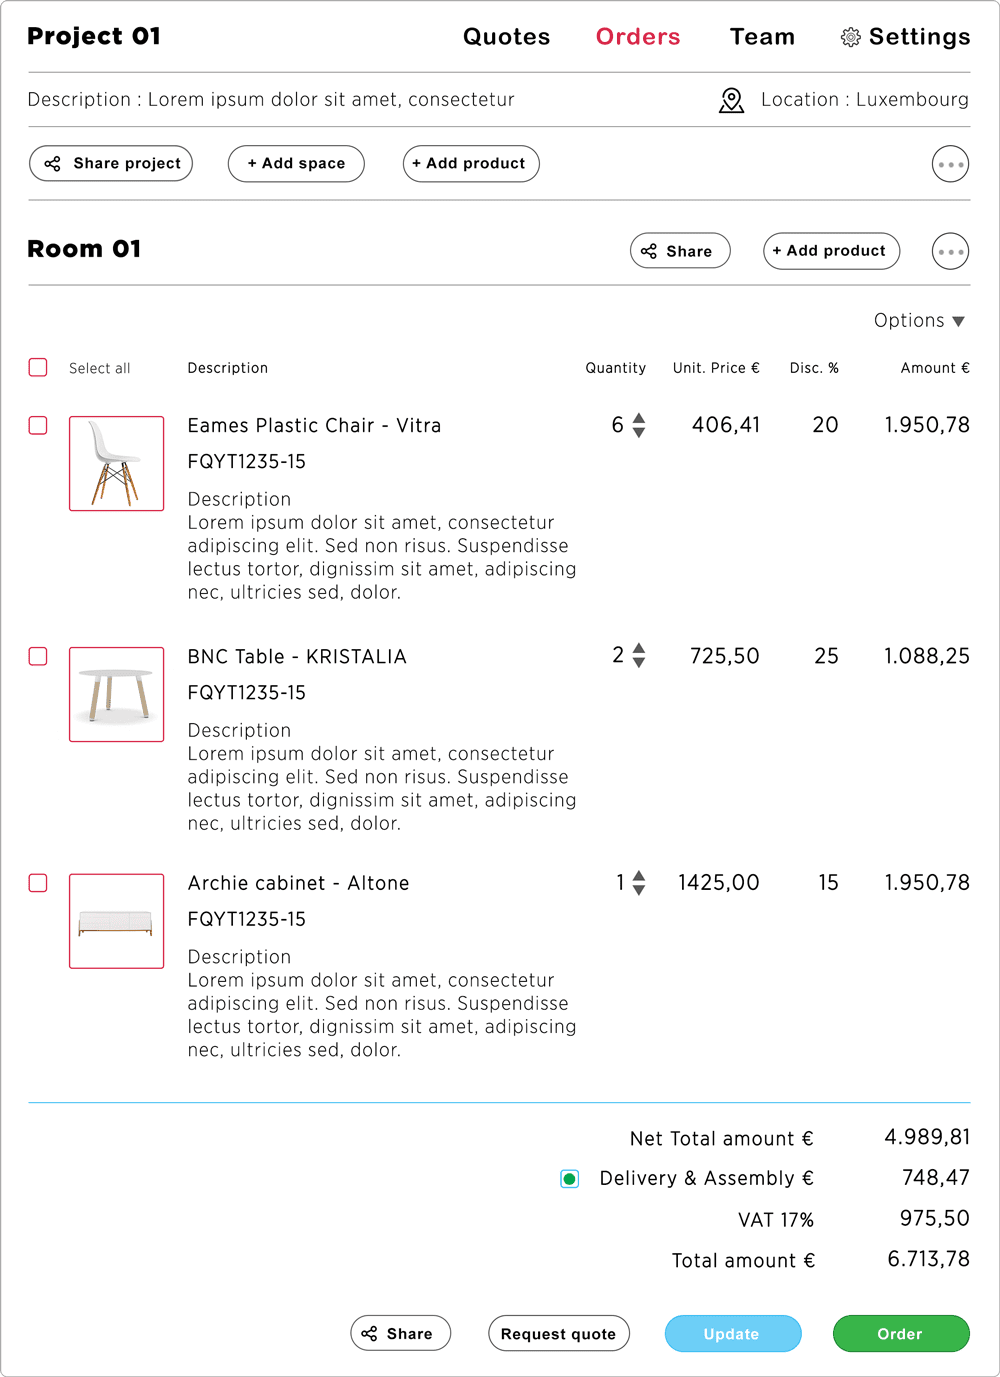Screen dimensions: 1000x1377
Task: Click the Settings gear icon
Action: tap(851, 37)
